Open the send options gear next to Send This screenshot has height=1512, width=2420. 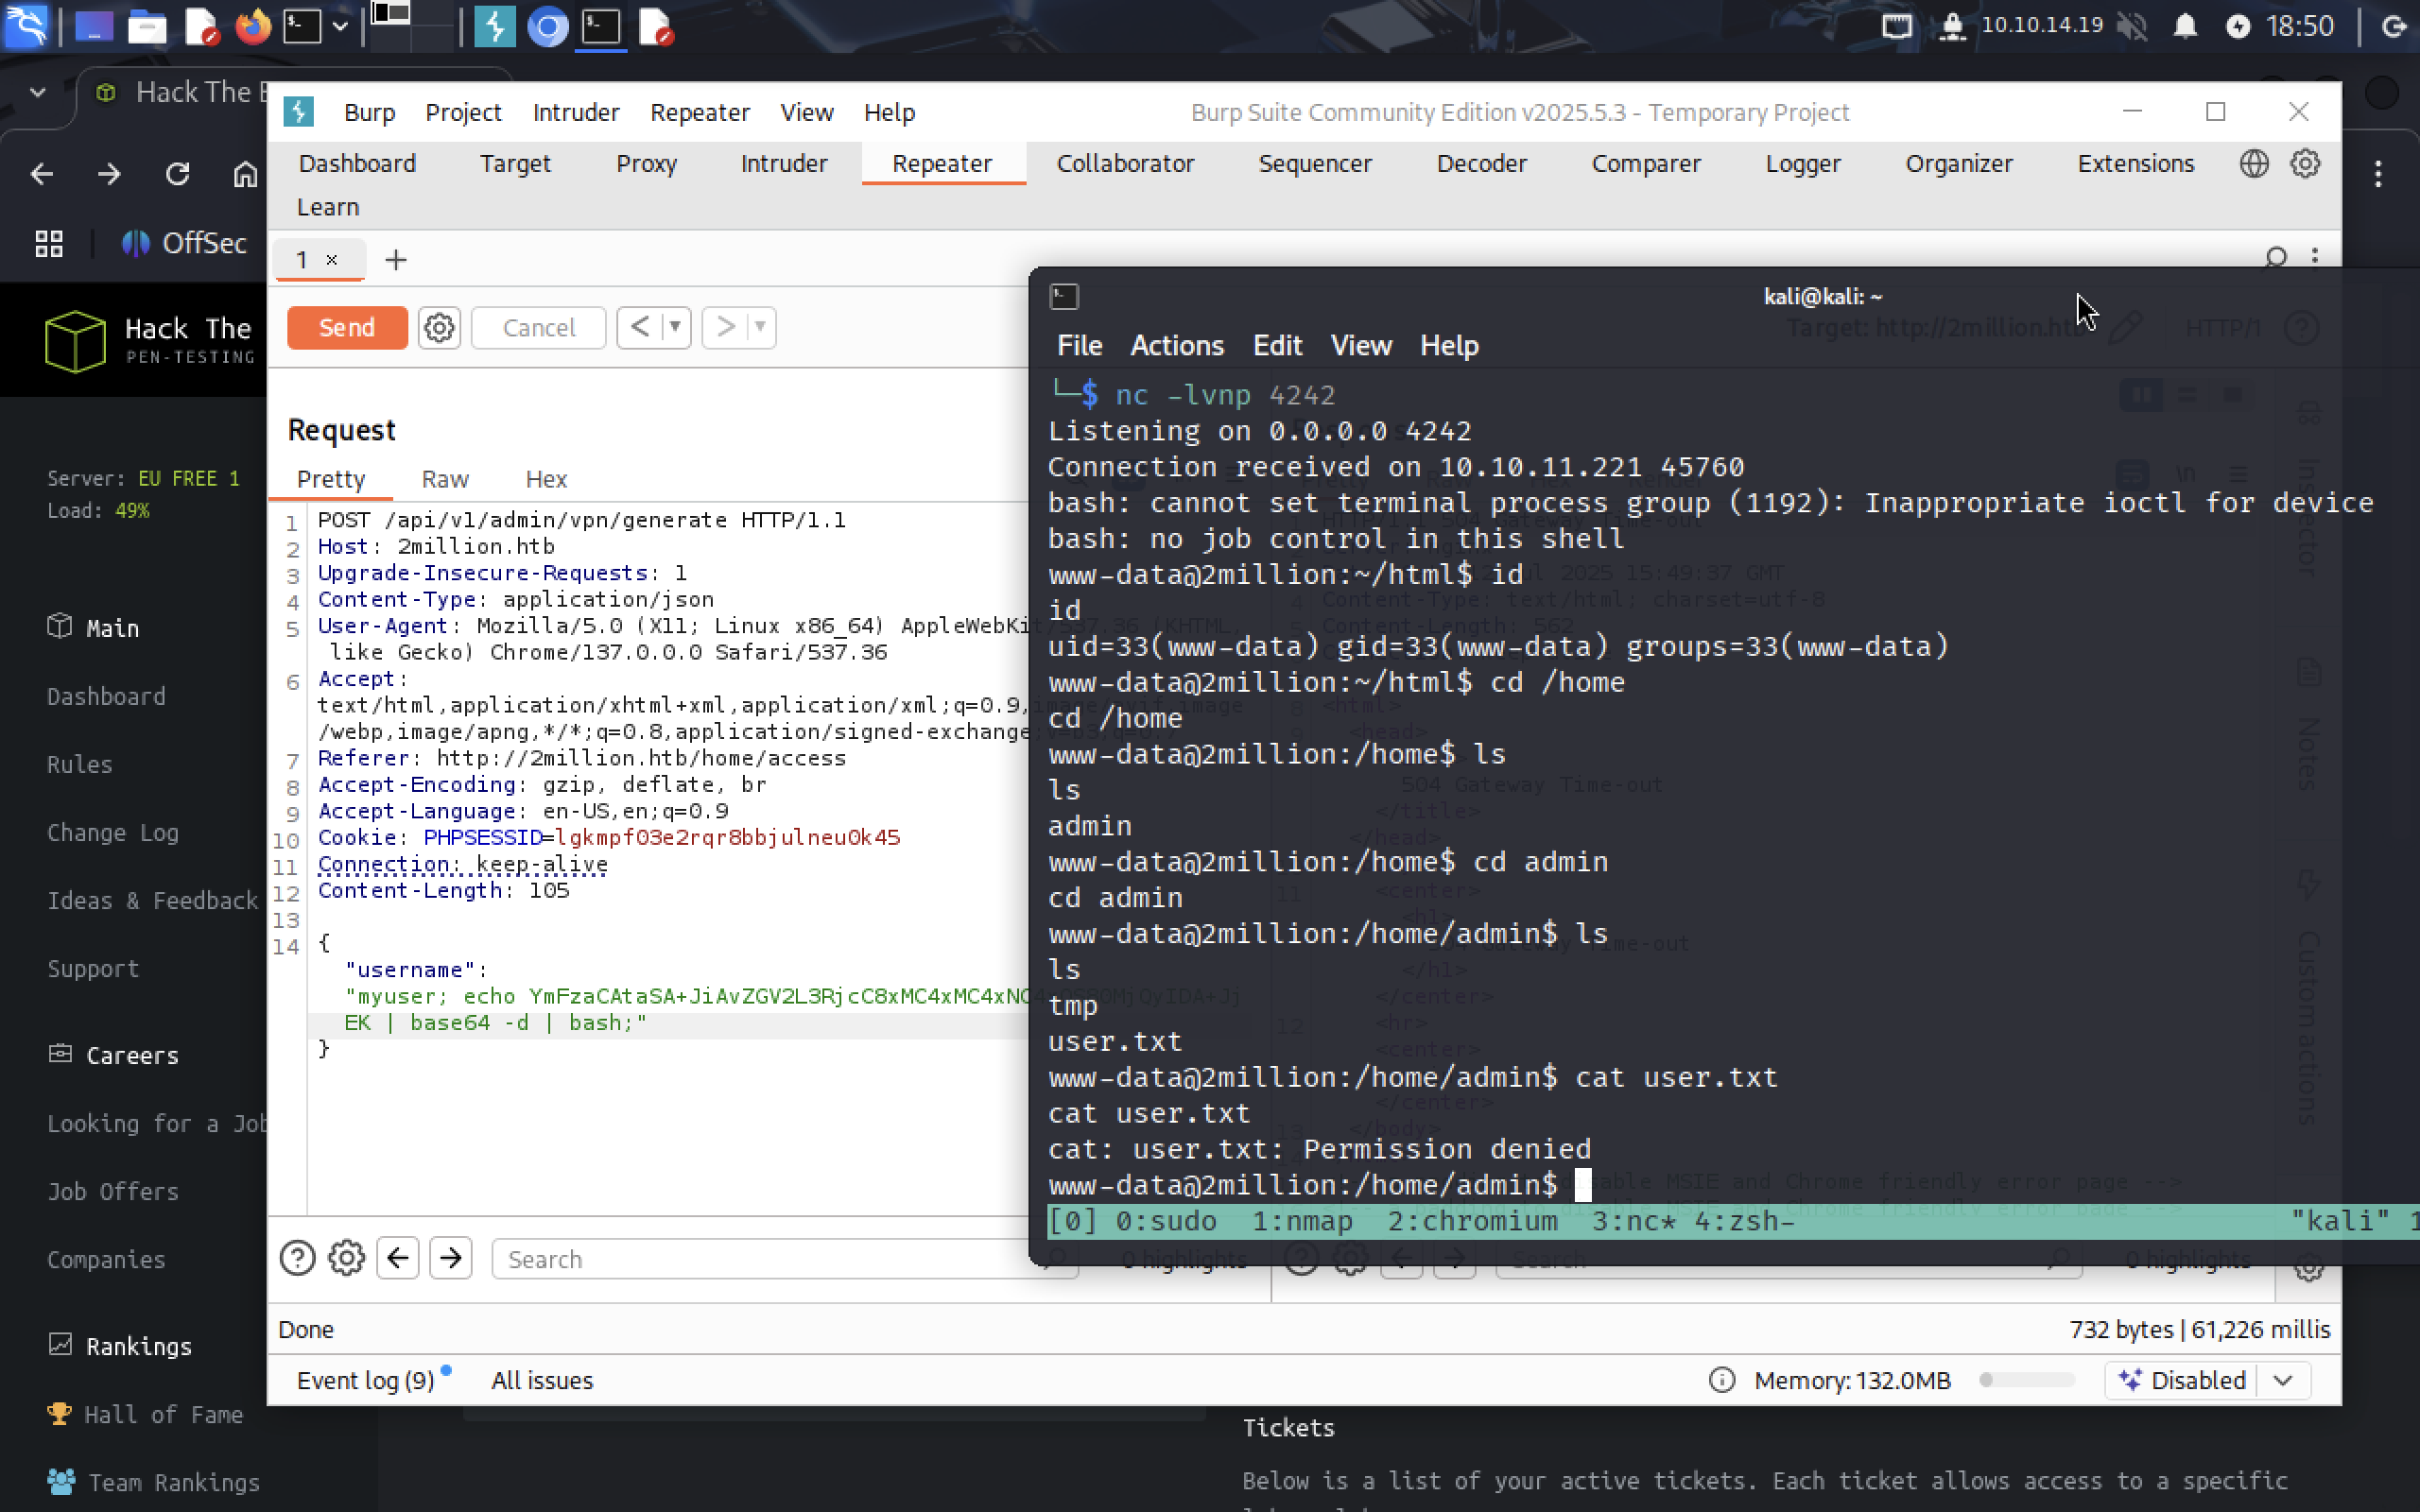click(x=439, y=327)
